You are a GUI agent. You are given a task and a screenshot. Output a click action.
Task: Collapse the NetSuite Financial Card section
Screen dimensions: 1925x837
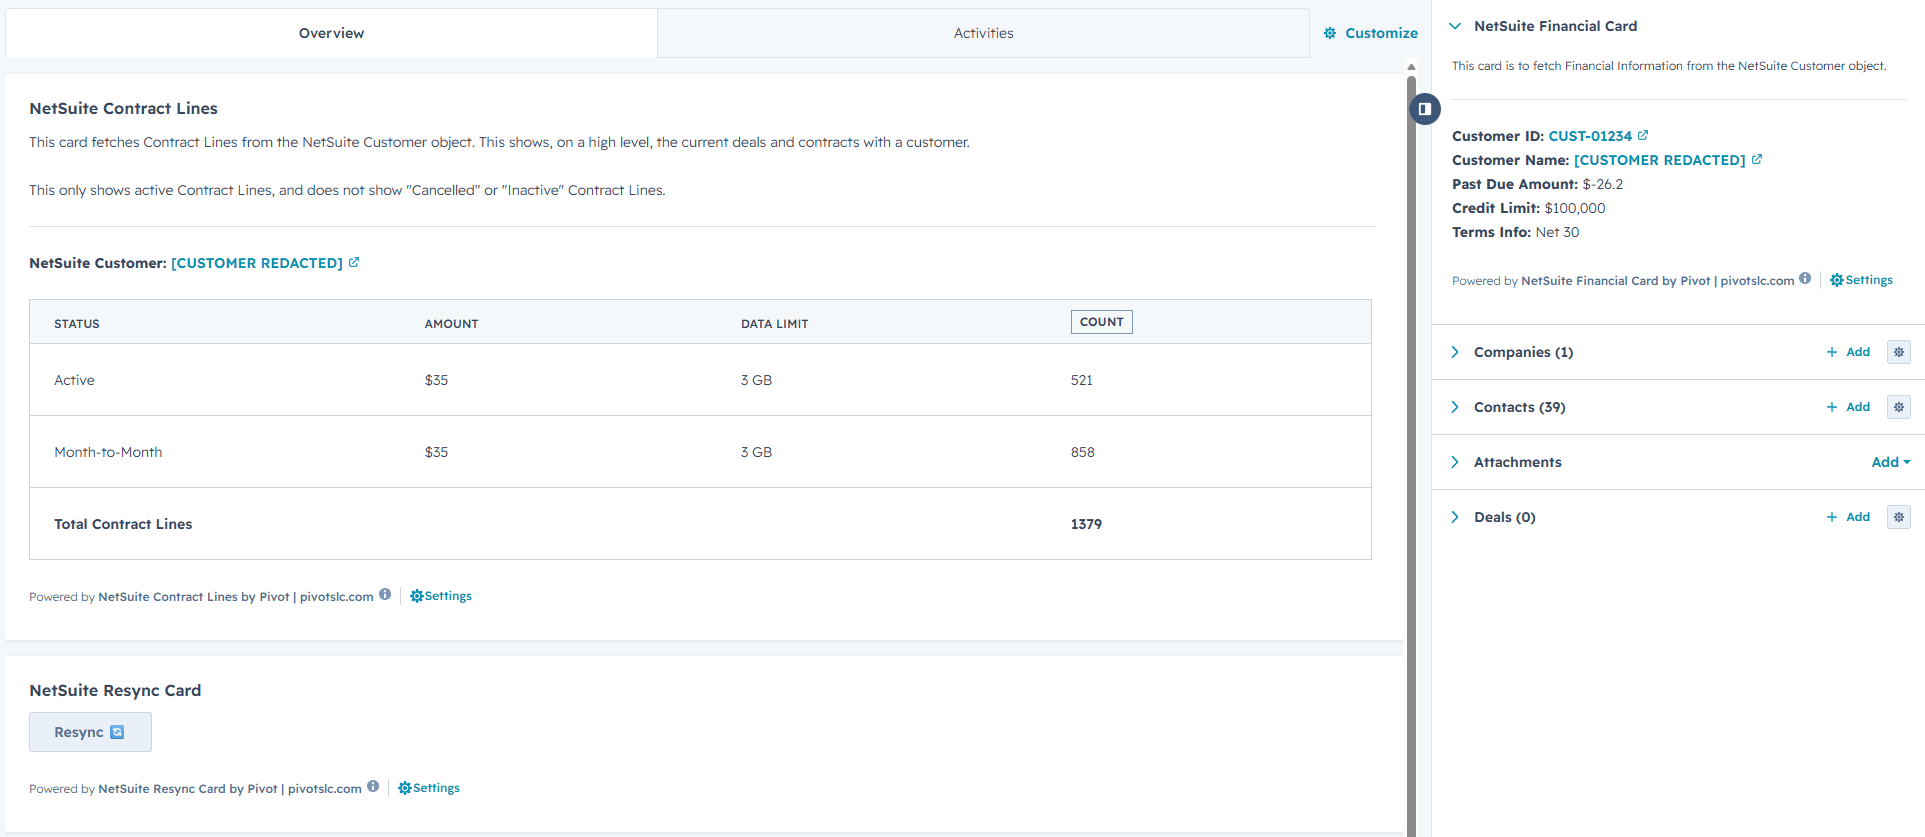(x=1455, y=26)
